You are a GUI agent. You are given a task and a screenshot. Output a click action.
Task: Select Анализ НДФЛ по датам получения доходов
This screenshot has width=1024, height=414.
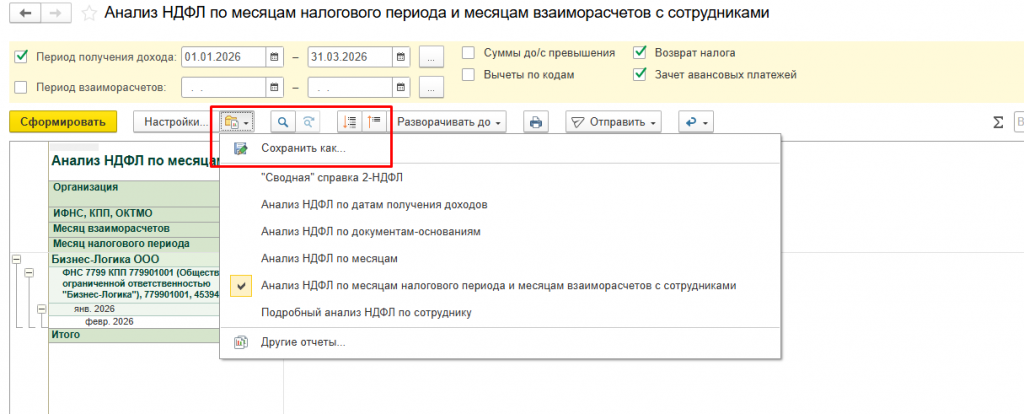click(x=500, y=204)
